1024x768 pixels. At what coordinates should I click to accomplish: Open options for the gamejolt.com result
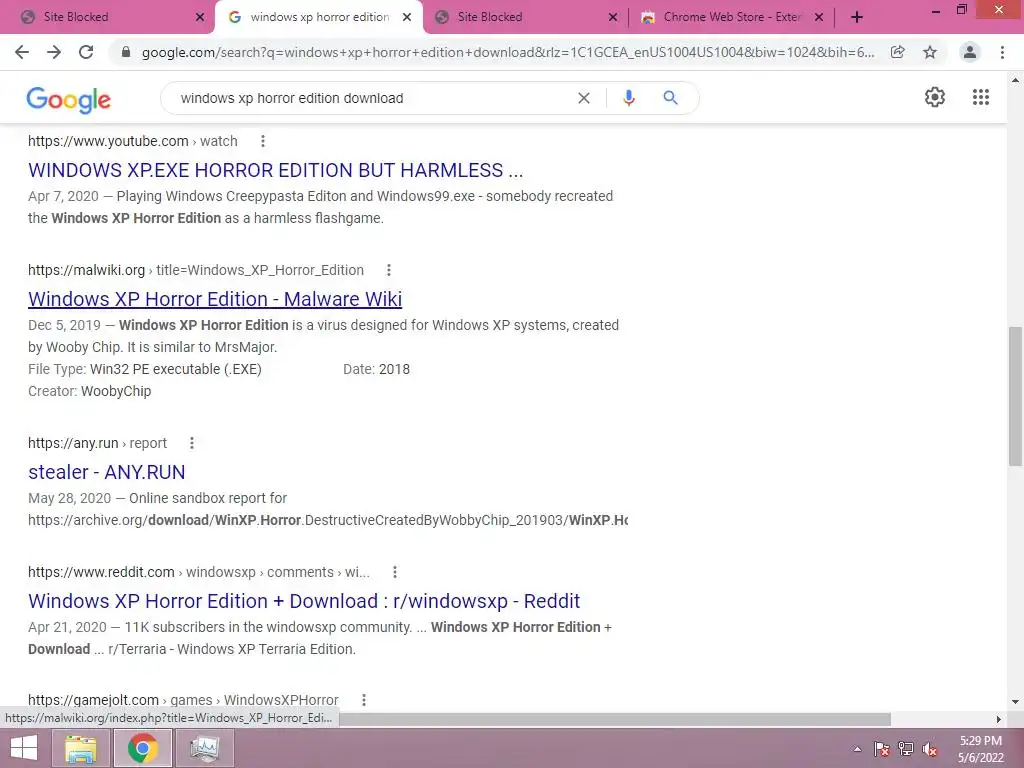[x=364, y=700]
